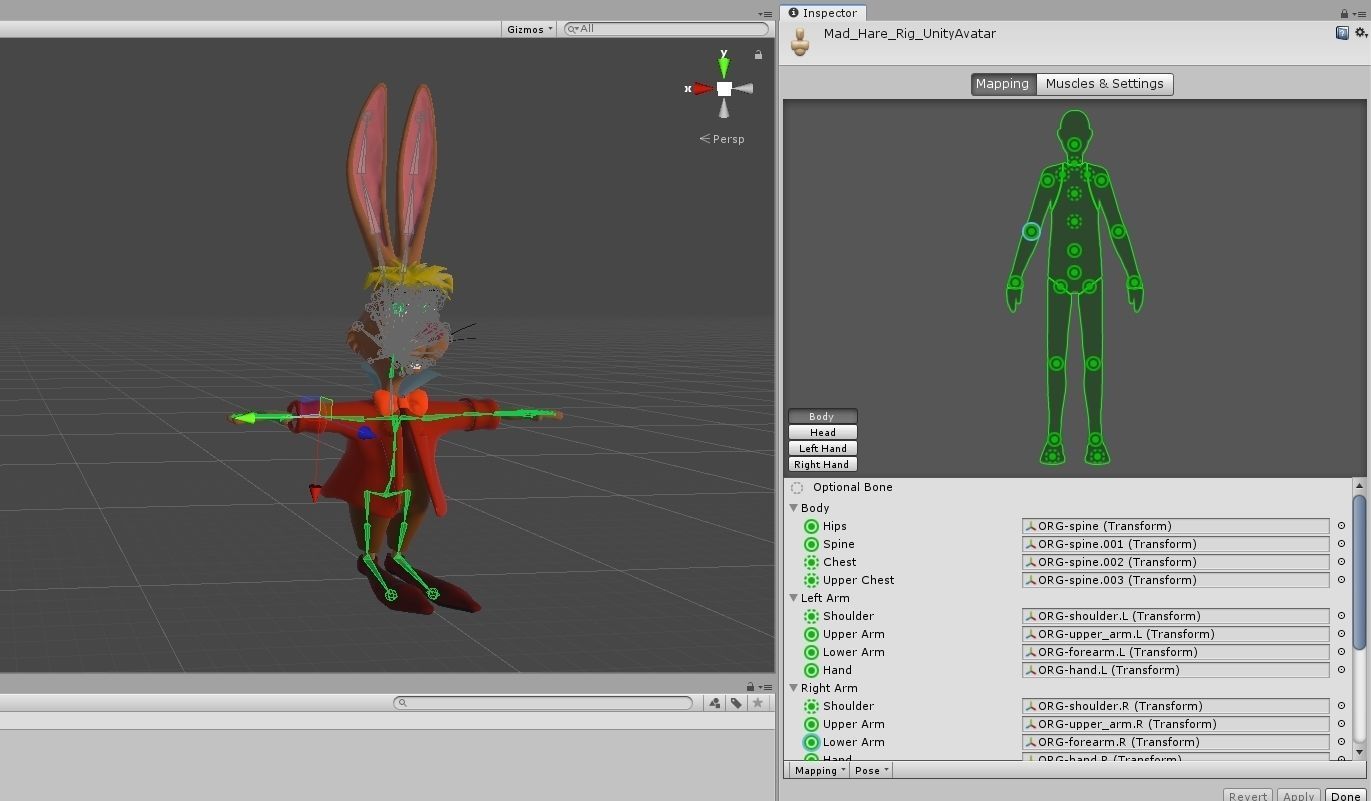Open the scene search mode dropdown magnifier
The width and height of the screenshot is (1371, 801).
click(x=574, y=29)
